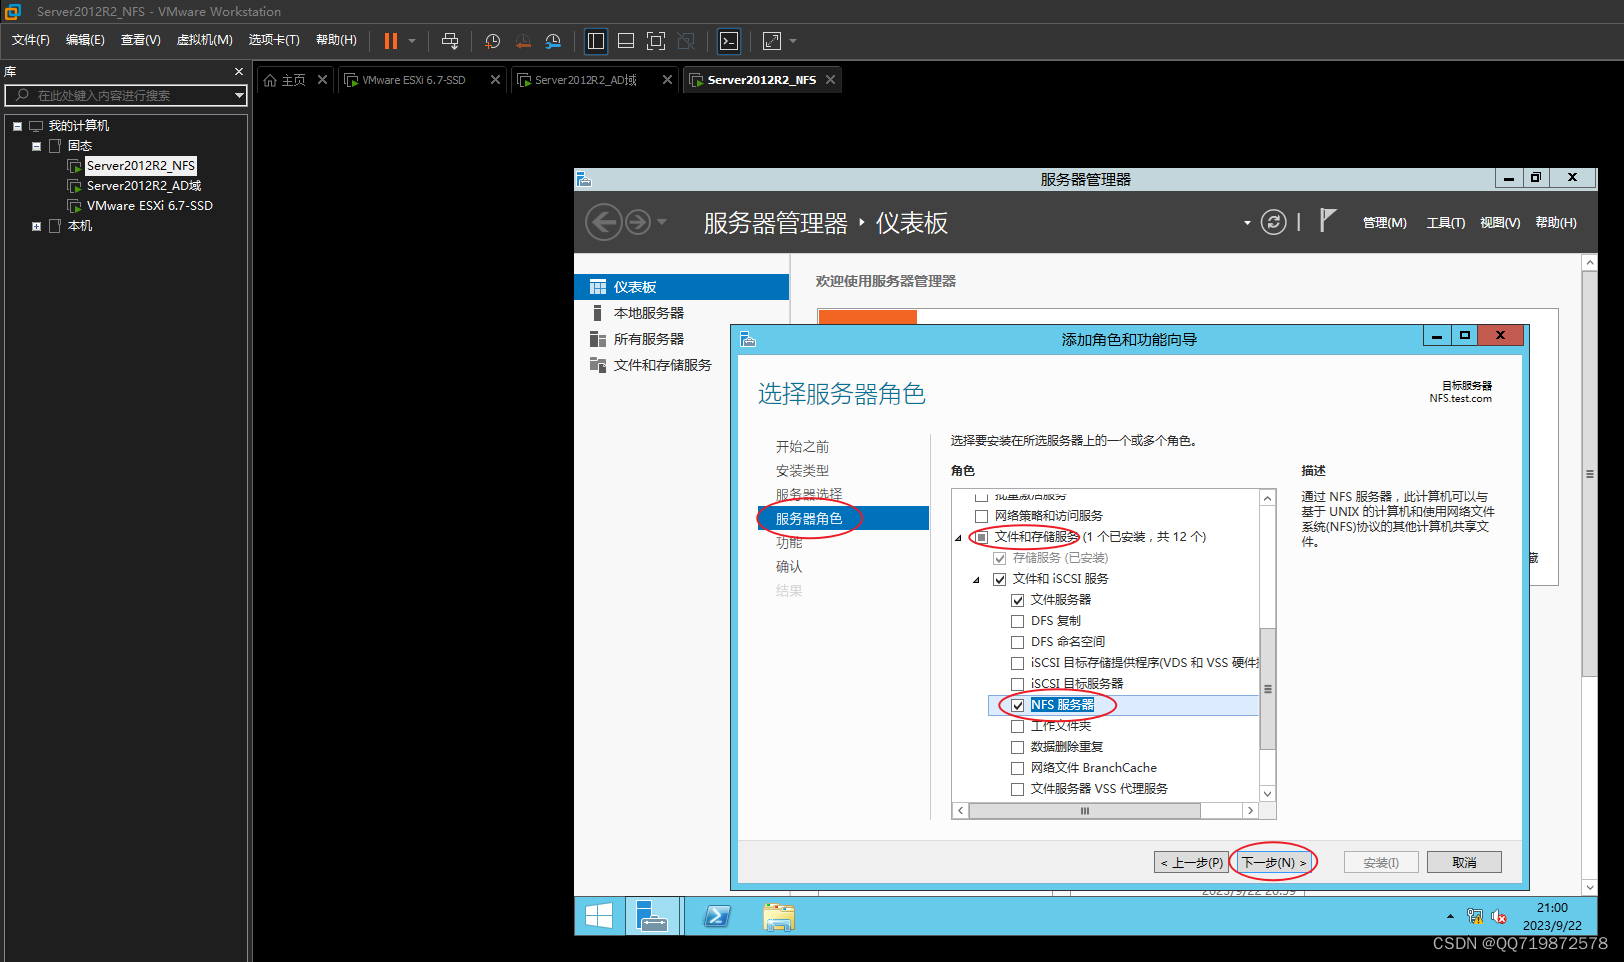
Task: Open the notifications flag in Server Manager
Action: (x=1327, y=221)
